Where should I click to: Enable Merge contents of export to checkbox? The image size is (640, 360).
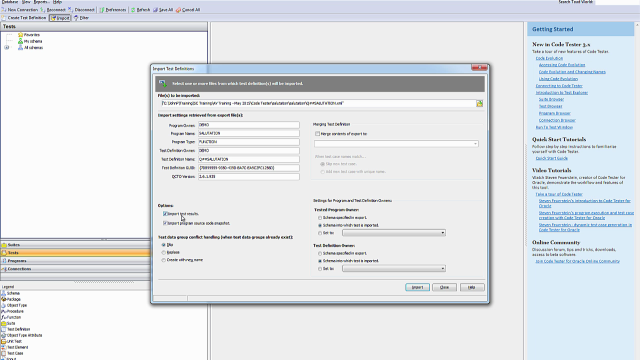[x=317, y=134]
